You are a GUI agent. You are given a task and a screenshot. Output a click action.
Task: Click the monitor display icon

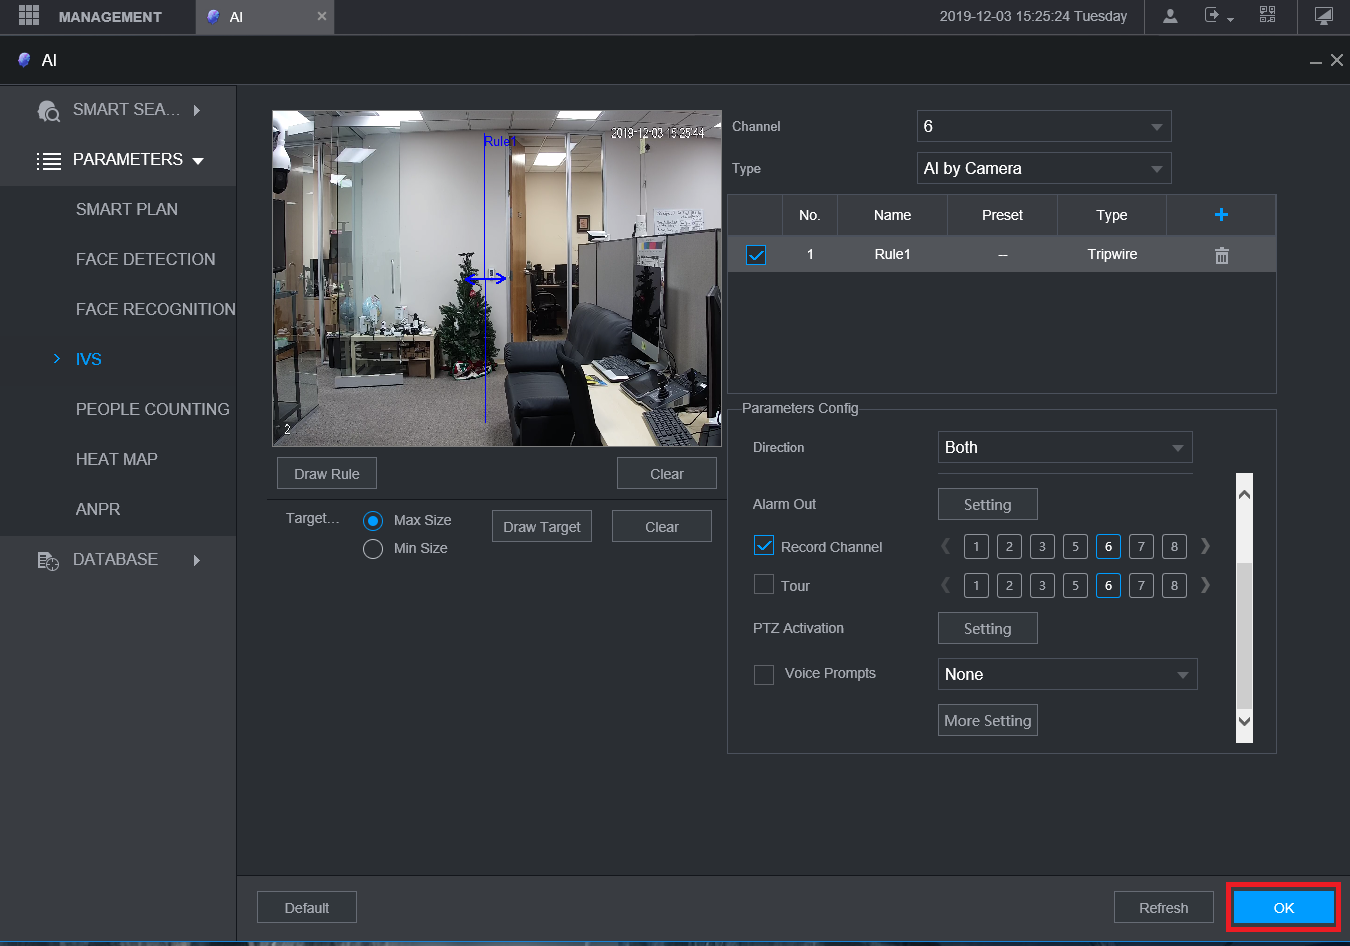click(x=1323, y=16)
